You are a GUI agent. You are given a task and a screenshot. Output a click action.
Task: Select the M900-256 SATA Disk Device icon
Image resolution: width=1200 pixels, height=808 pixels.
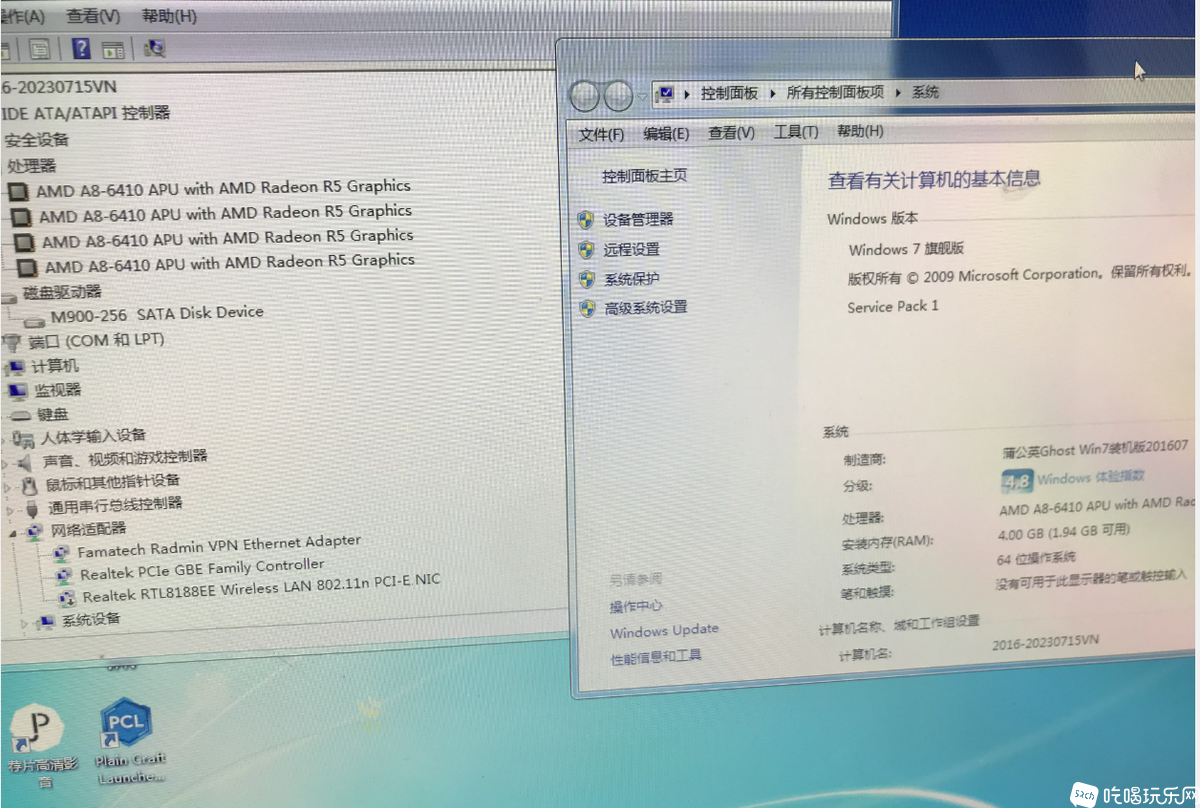click(x=35, y=320)
